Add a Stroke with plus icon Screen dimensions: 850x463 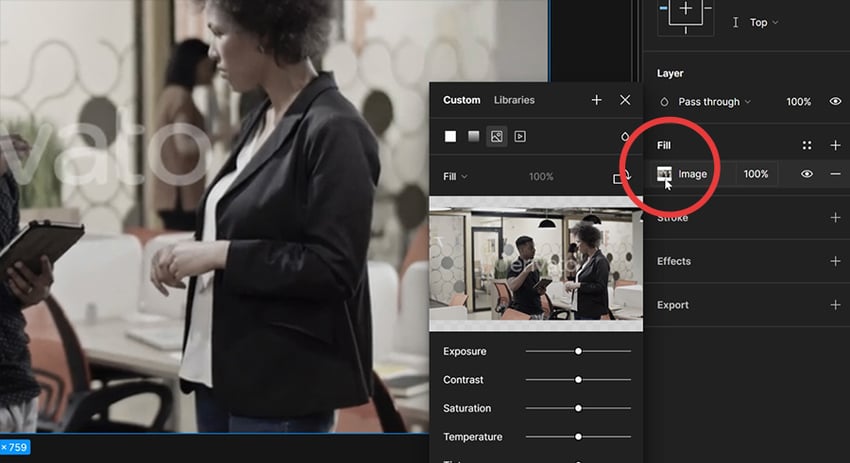coord(835,217)
